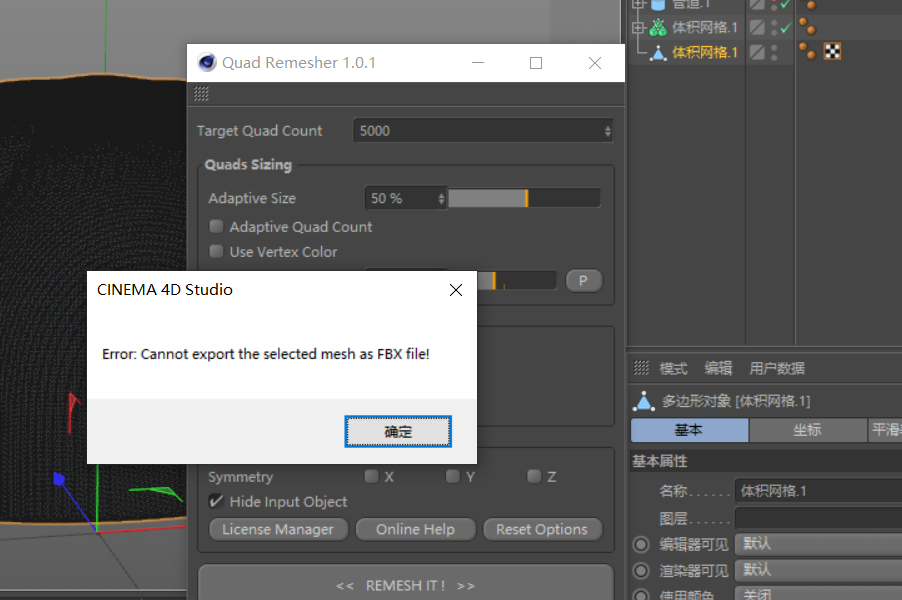Expand the green 体积网格.1 volume mesher tree node
The image size is (902, 600).
[637, 27]
